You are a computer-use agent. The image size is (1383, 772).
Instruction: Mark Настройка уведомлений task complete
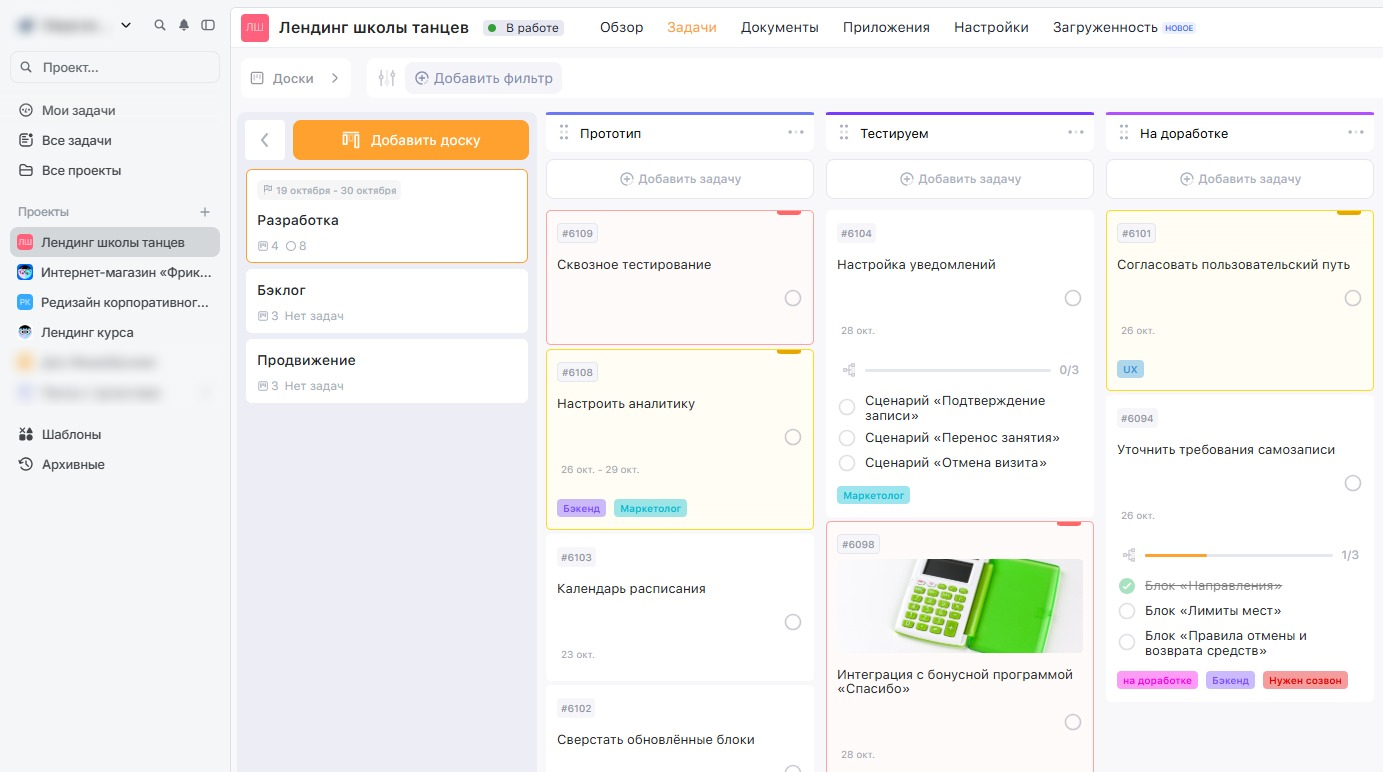[x=1073, y=298]
